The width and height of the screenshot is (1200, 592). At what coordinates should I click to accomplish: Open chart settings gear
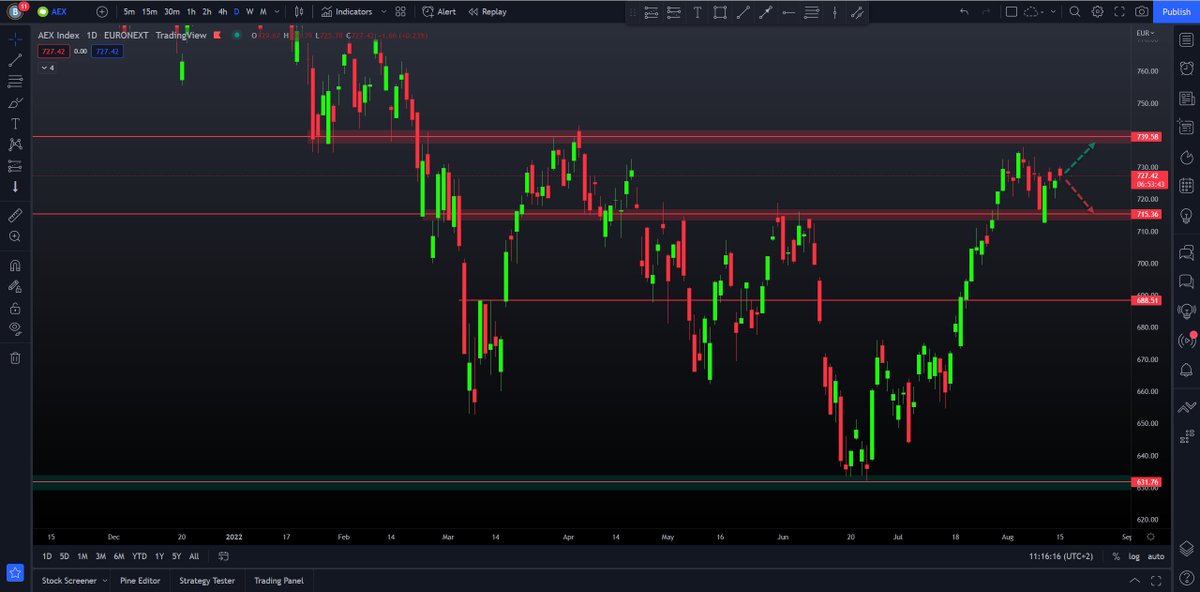[x=1098, y=12]
